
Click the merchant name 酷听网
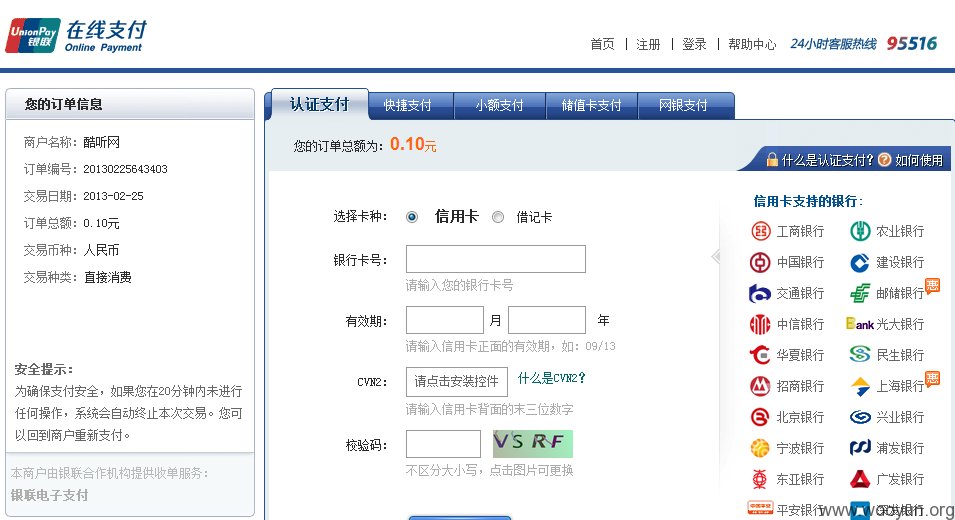(102, 142)
